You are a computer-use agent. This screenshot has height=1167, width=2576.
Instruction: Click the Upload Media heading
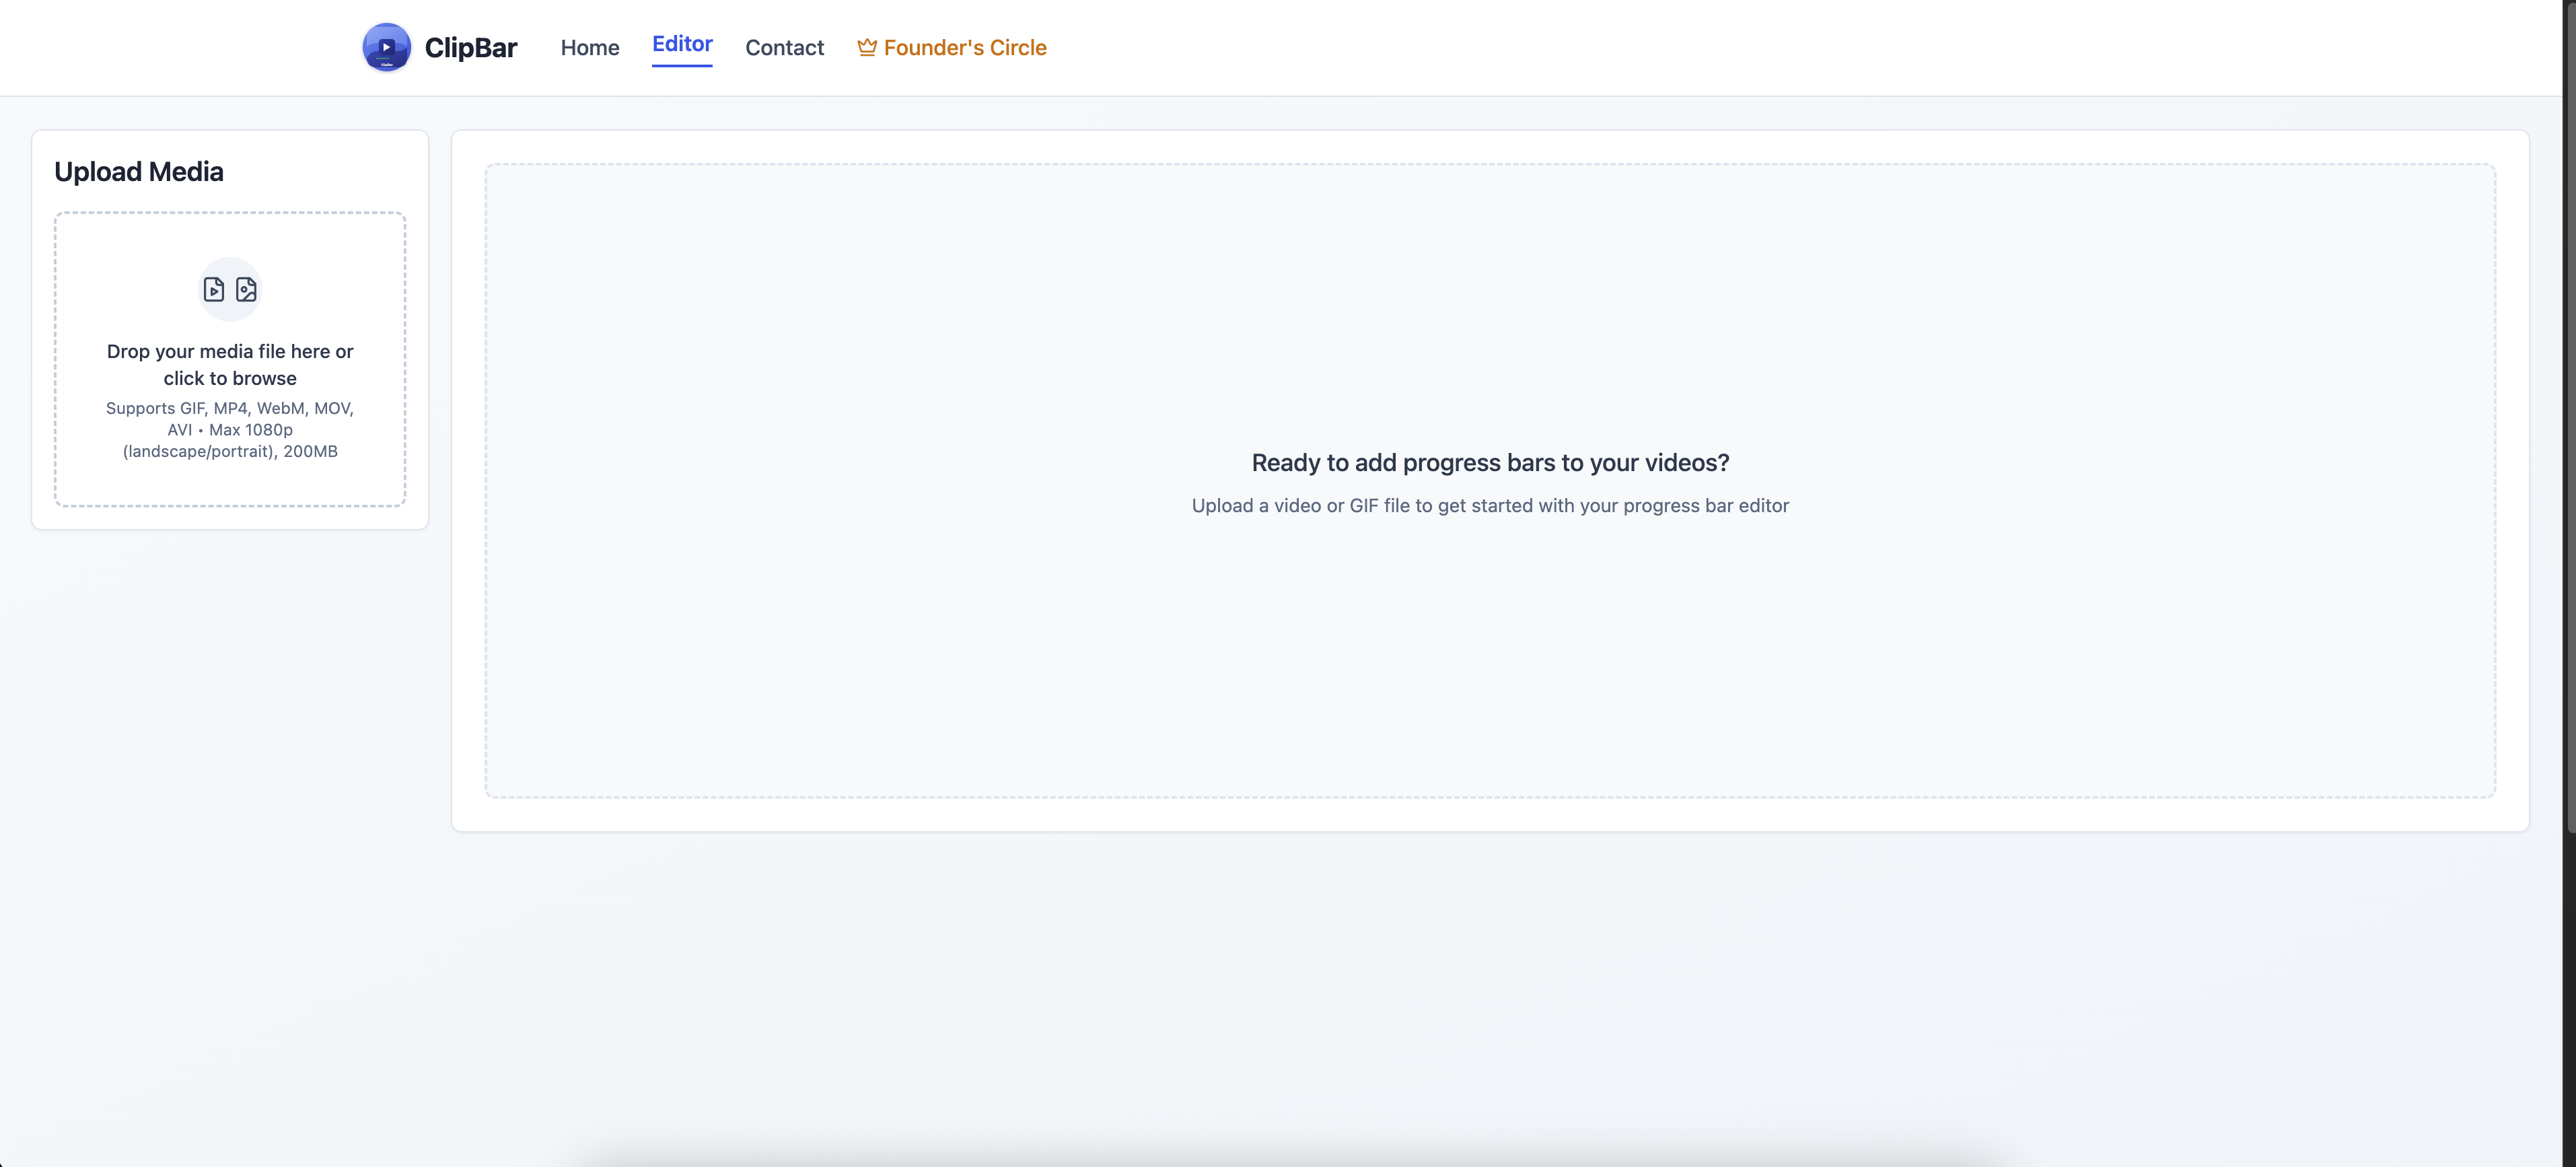pyautogui.click(x=139, y=172)
